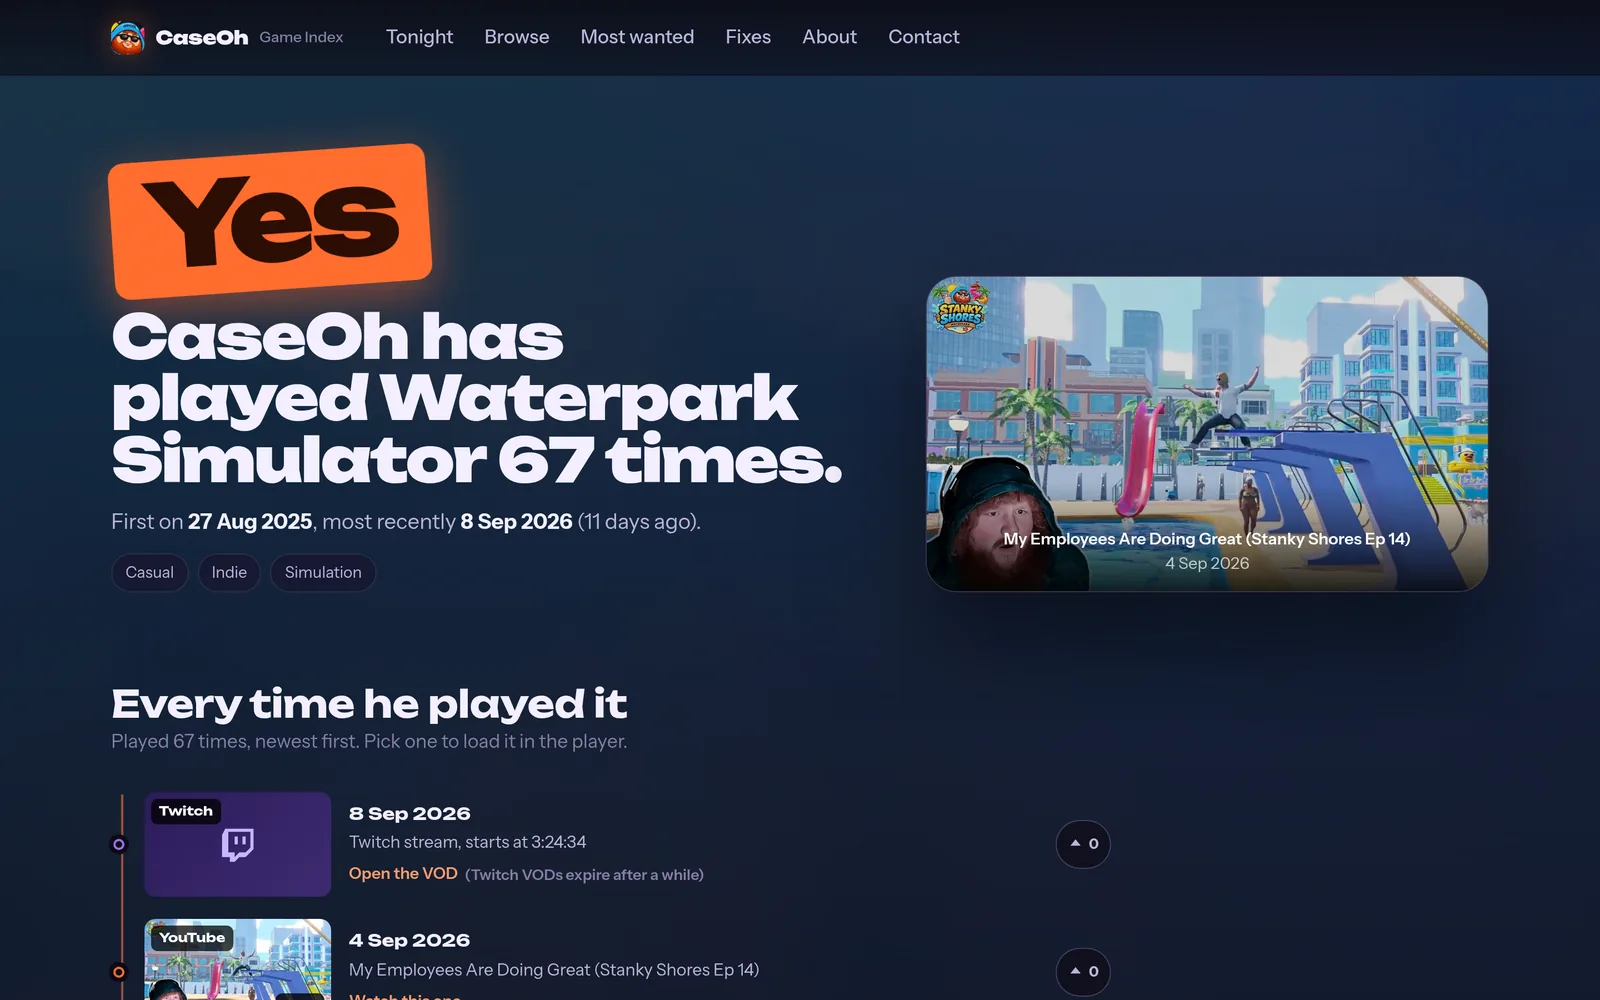Click the 8 Sep 2026 entry date heading
Image resolution: width=1600 pixels, height=1000 pixels.
(410, 813)
